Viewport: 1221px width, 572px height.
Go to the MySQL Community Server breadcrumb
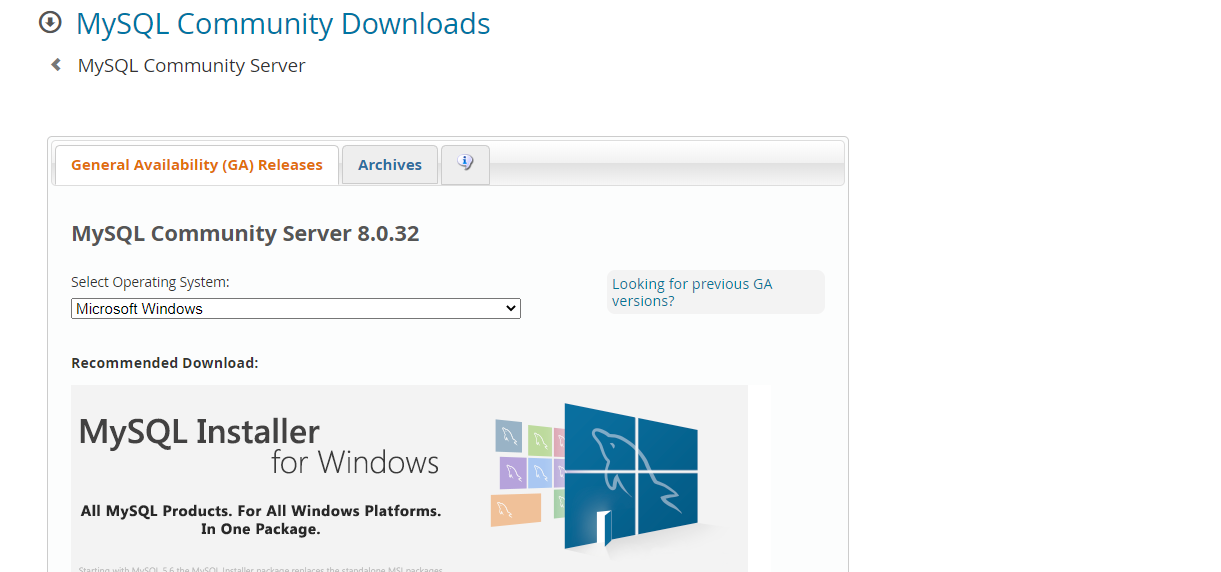tap(192, 66)
